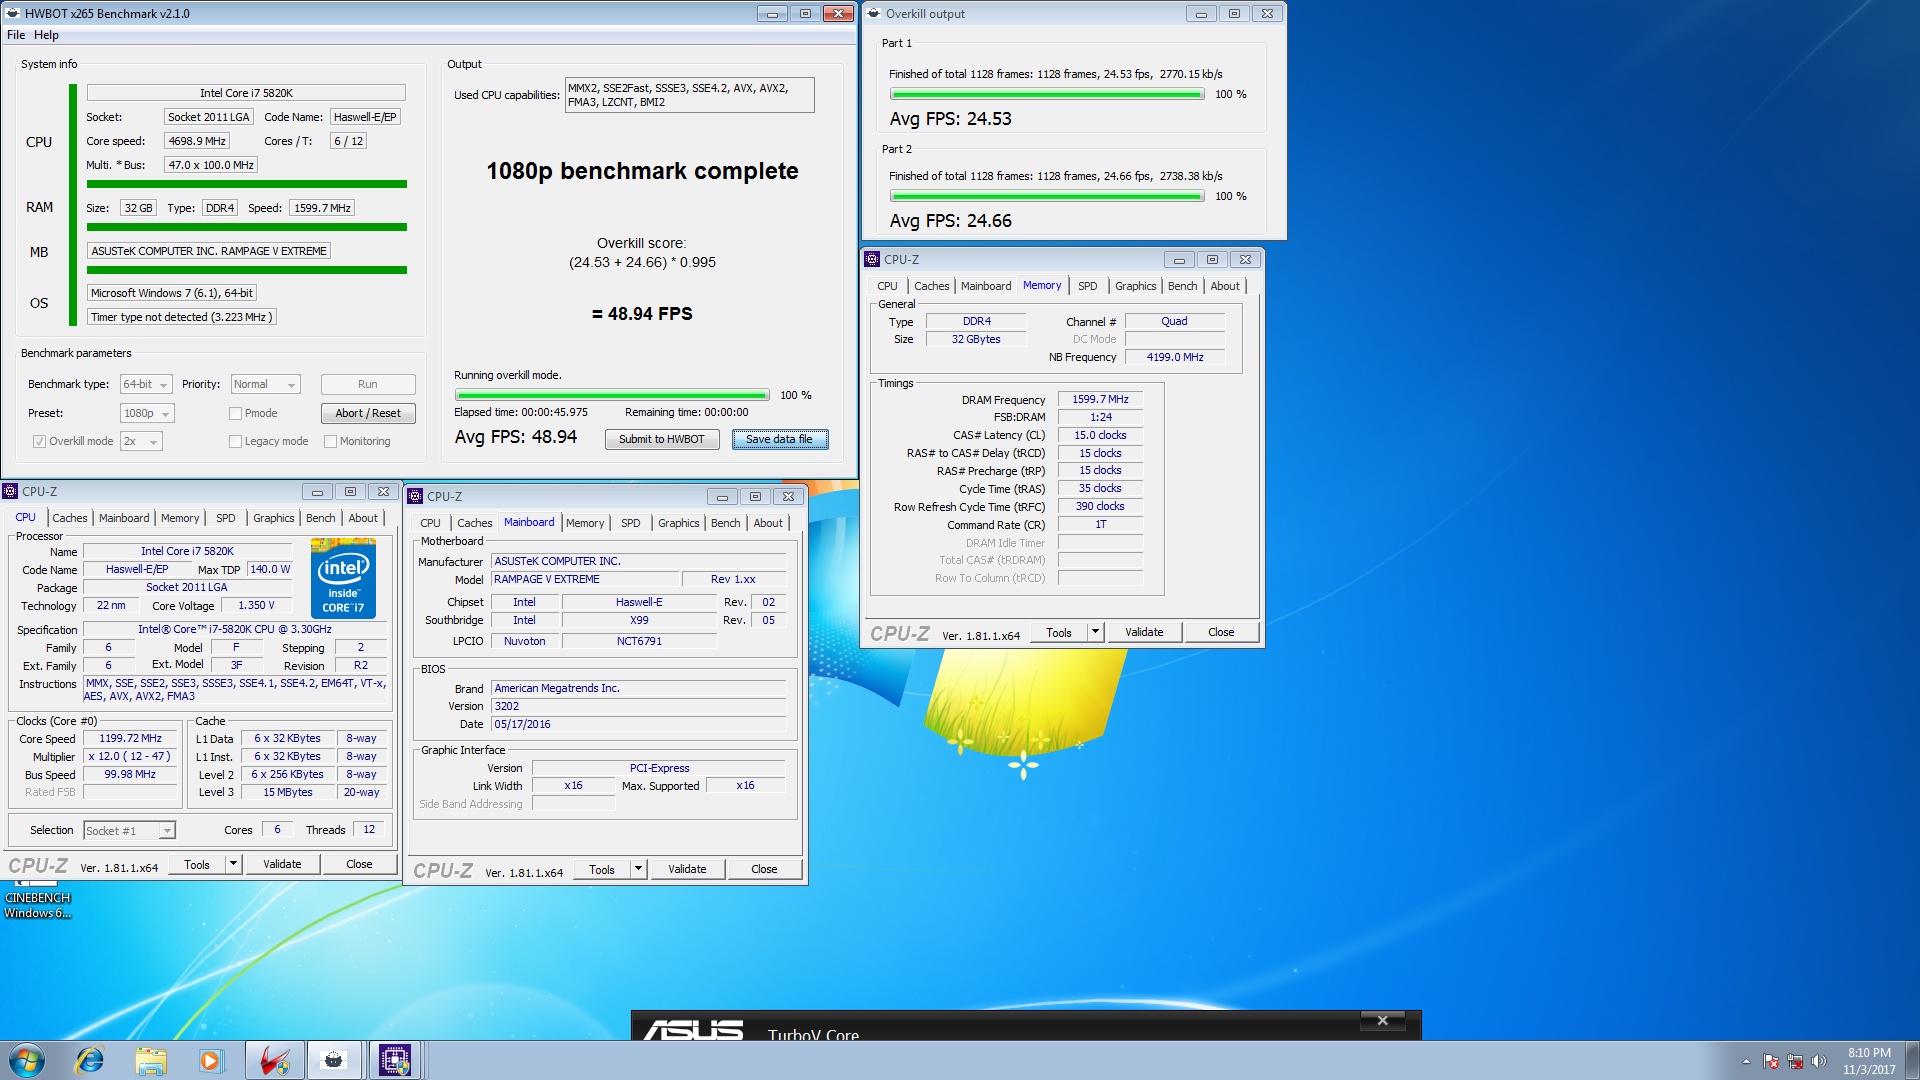
Task: Open the File menu in HWBOT
Action: 16,35
